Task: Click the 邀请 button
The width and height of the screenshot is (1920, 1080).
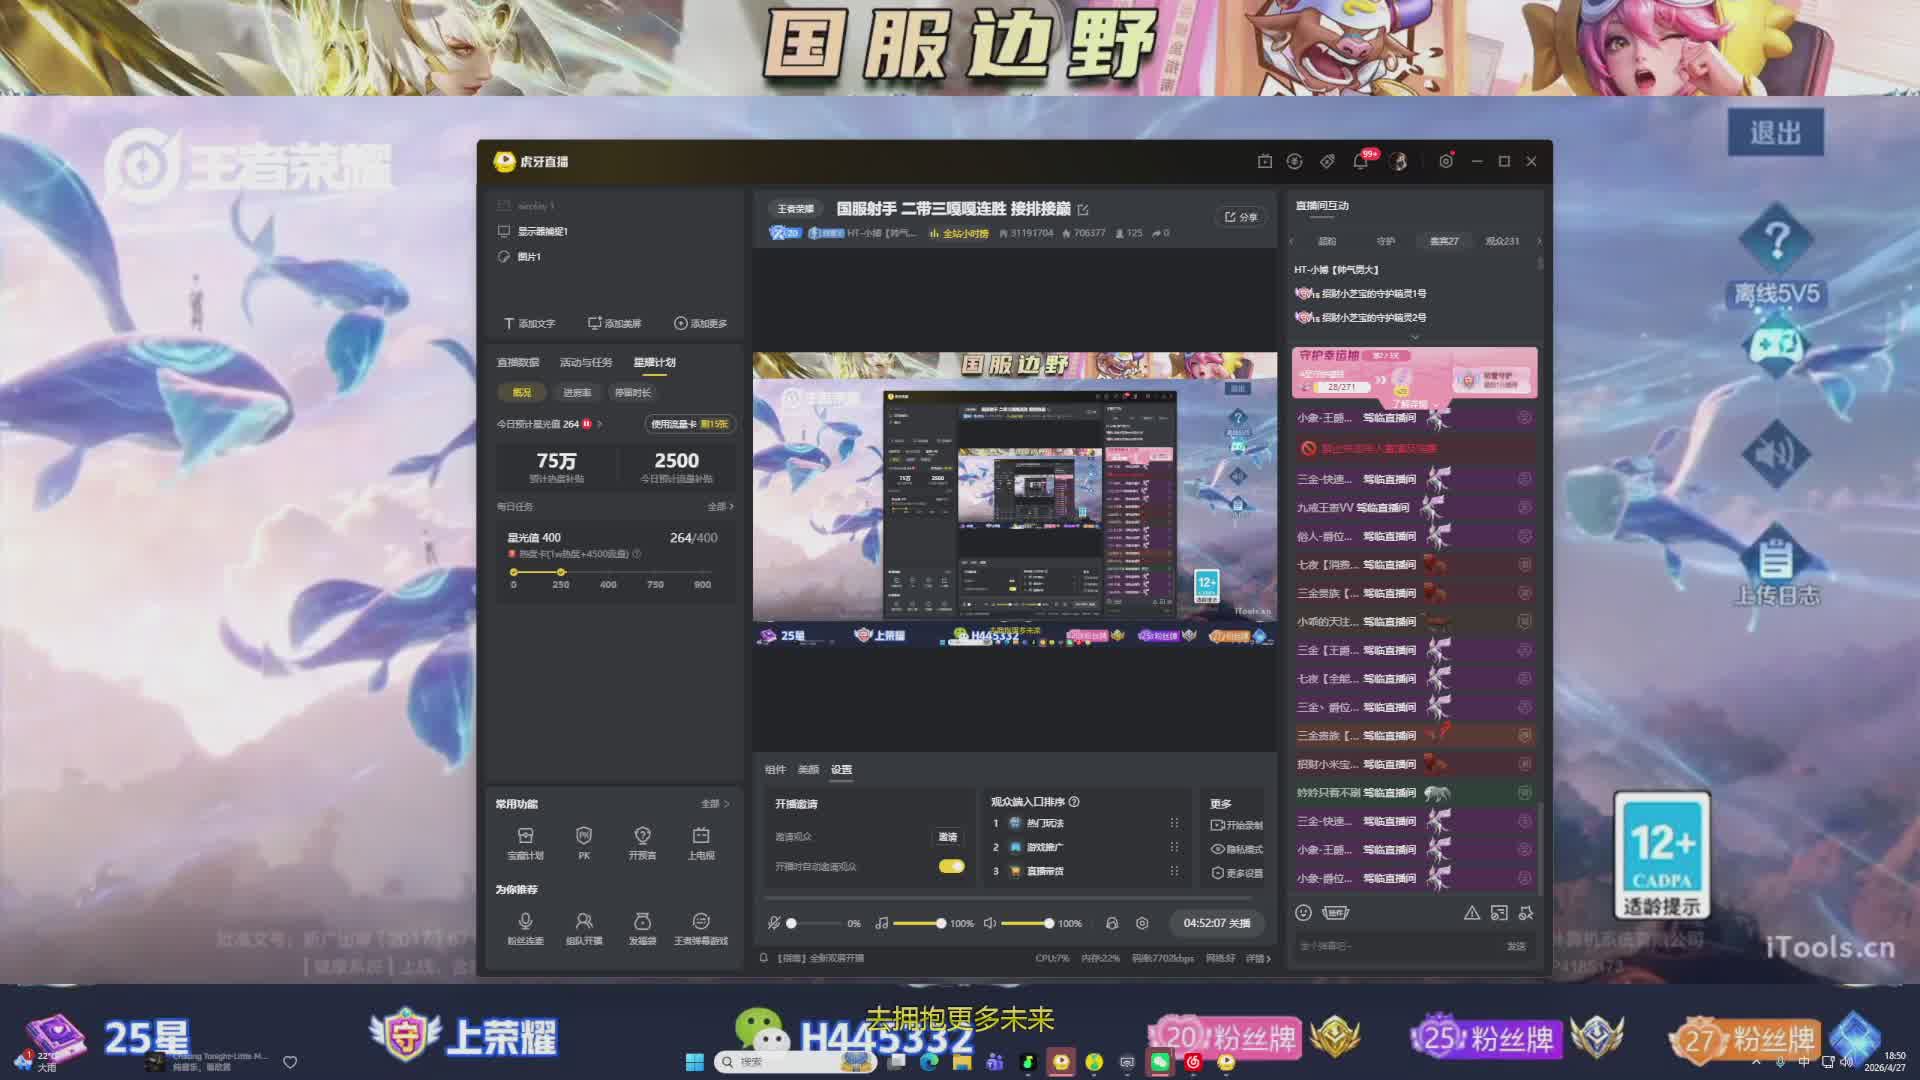Action: [947, 836]
